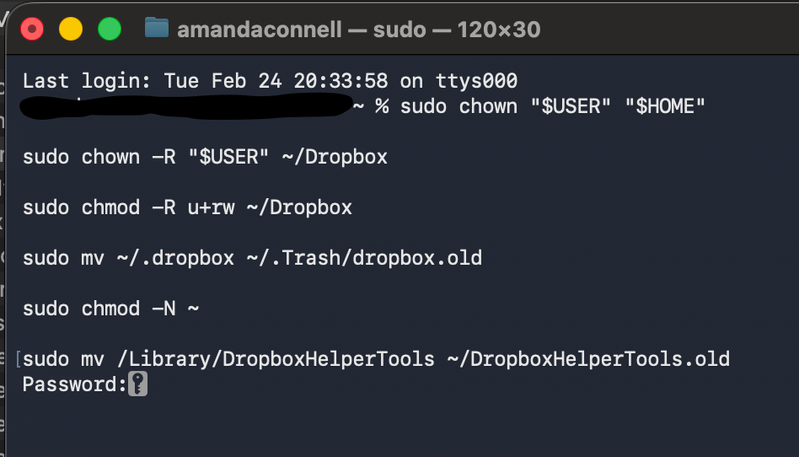
Task: Click the blacked-out redacted prompt area
Action: click(190, 103)
